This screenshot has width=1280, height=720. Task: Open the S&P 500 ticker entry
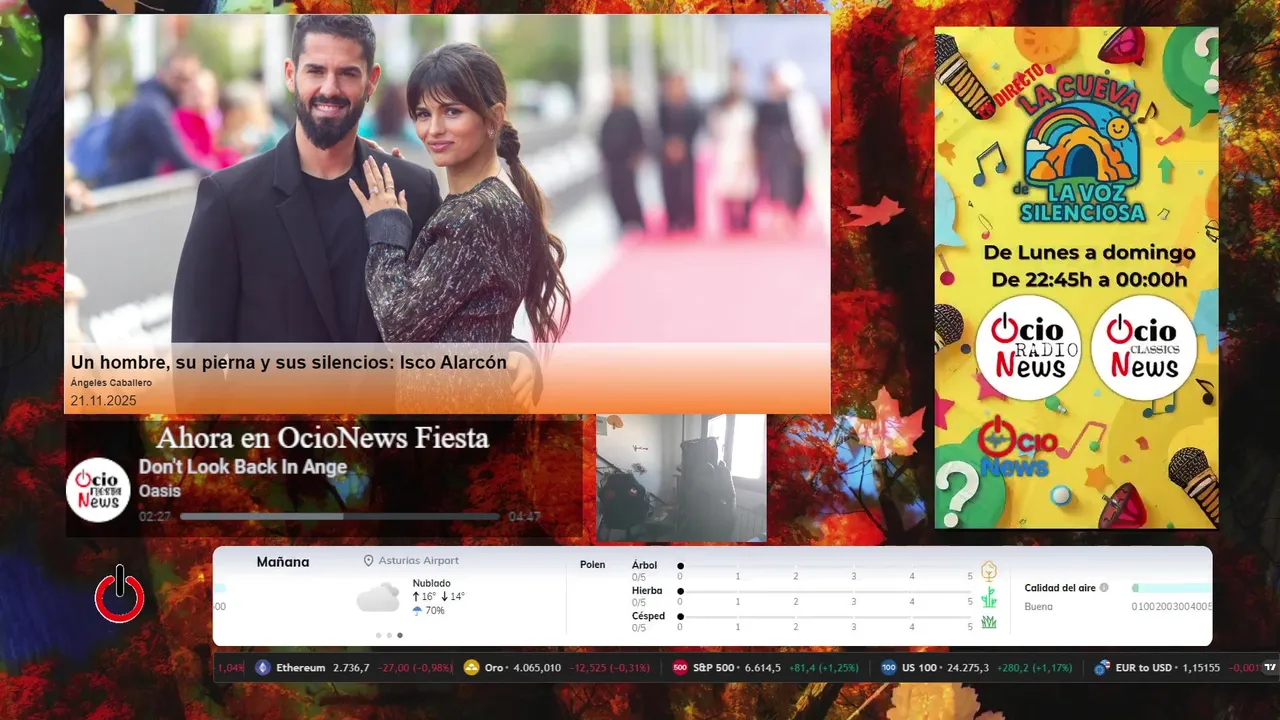[765, 668]
